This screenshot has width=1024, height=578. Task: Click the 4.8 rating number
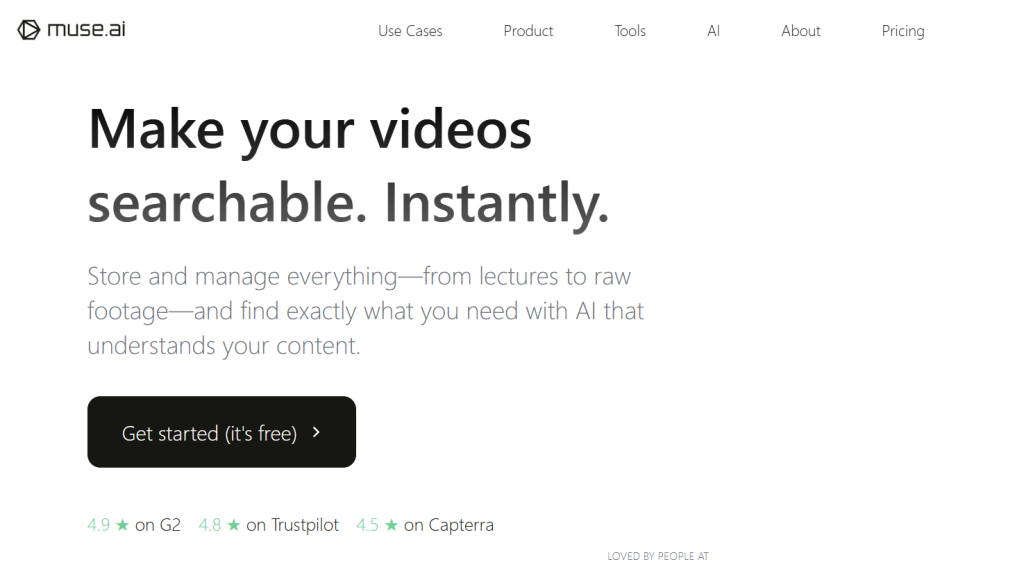[210, 525]
